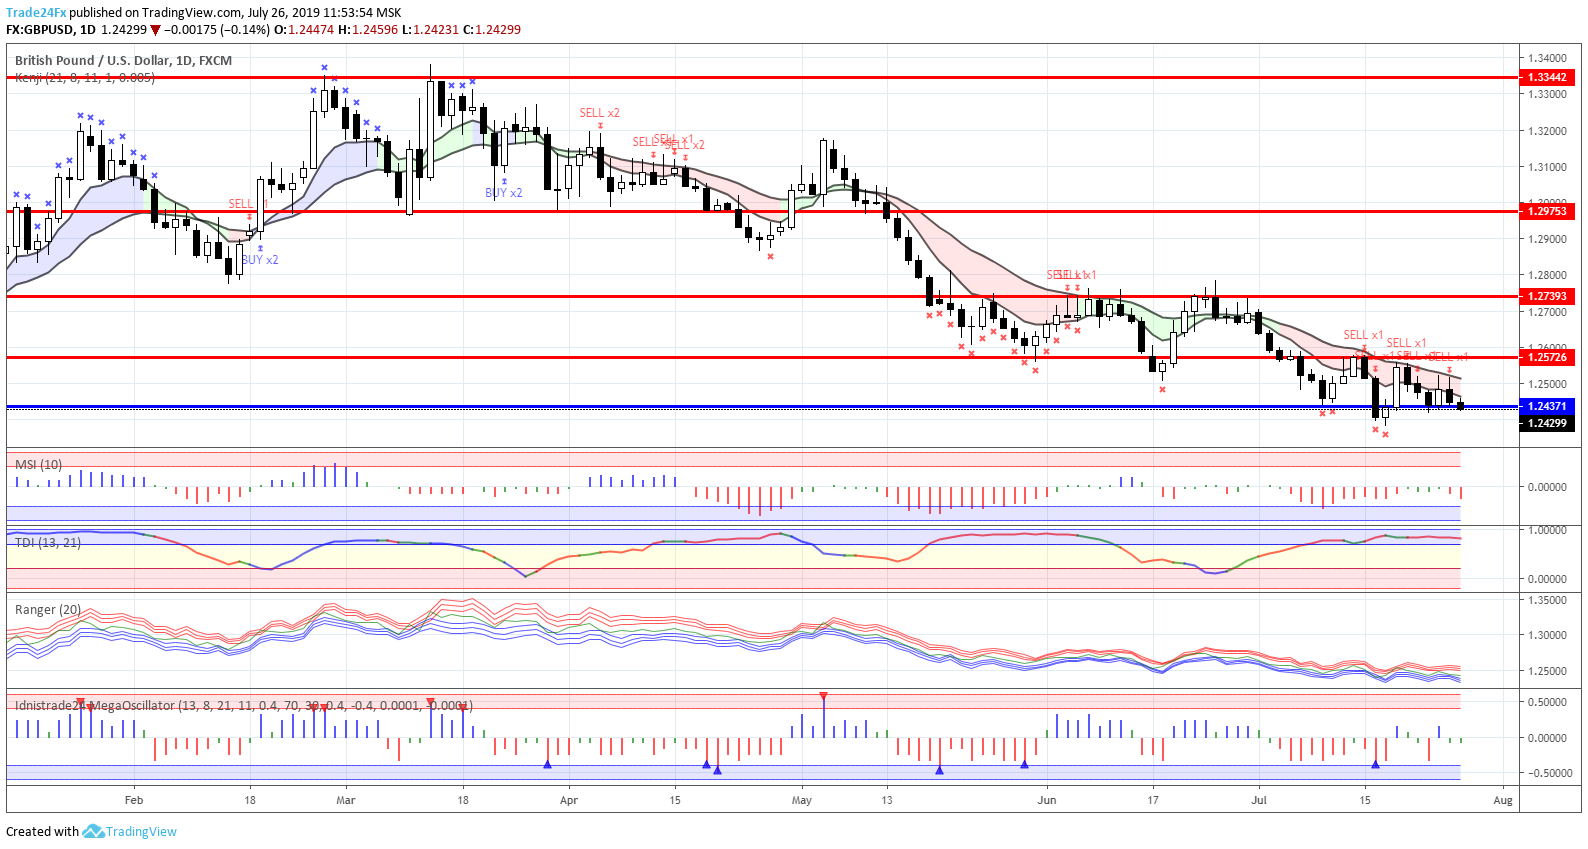Click the 1.32000 price axis tick
The image size is (1588, 849).
[1546, 131]
